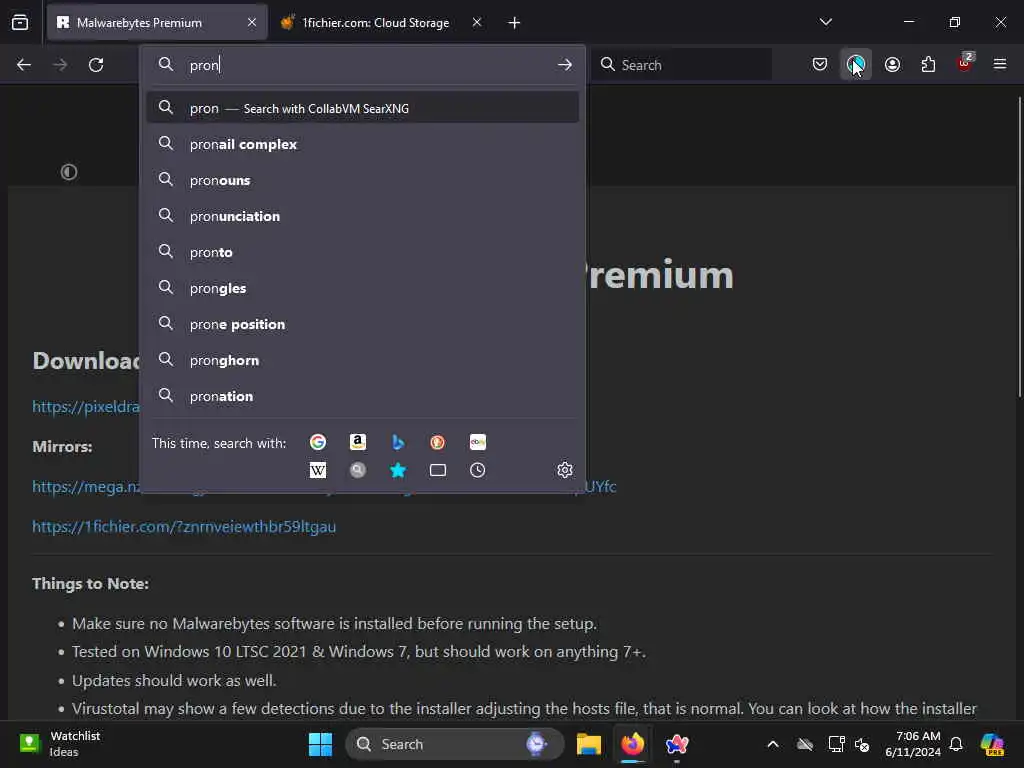Open the Firefox View button
This screenshot has width=1024, height=768.
(20, 23)
